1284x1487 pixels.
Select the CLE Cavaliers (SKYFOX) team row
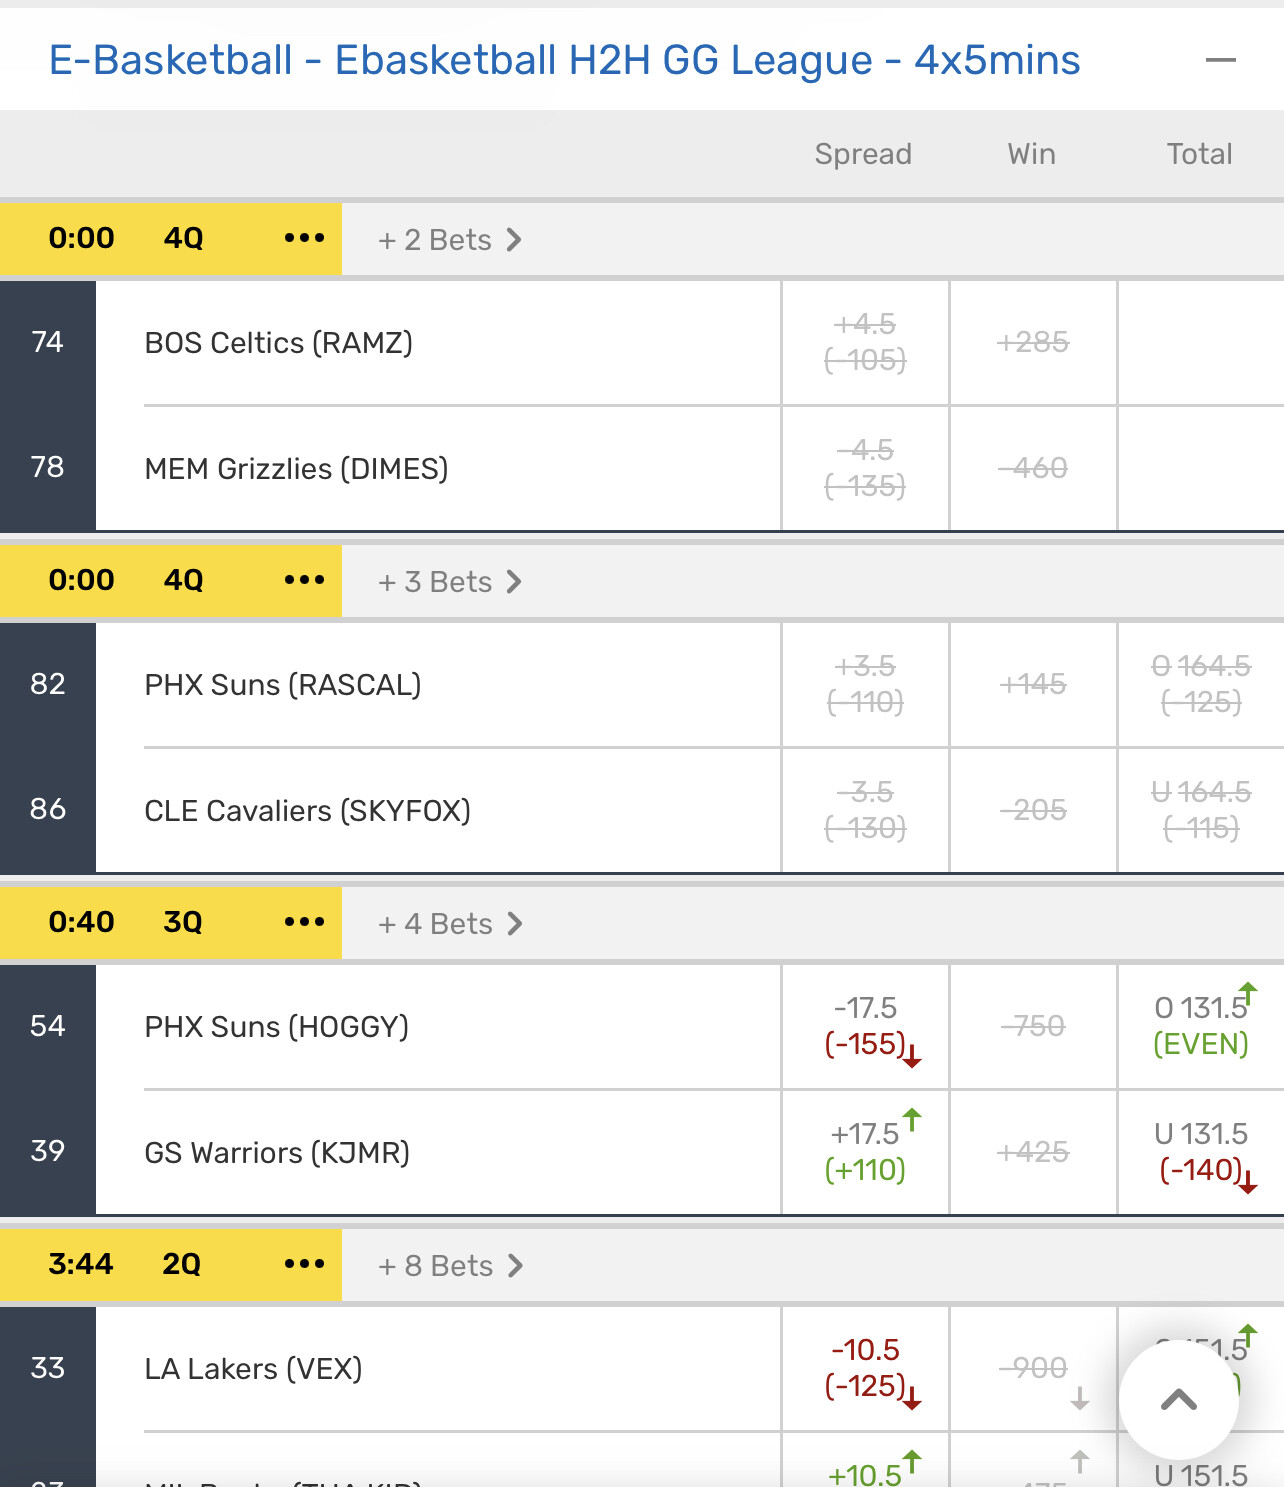pos(307,811)
